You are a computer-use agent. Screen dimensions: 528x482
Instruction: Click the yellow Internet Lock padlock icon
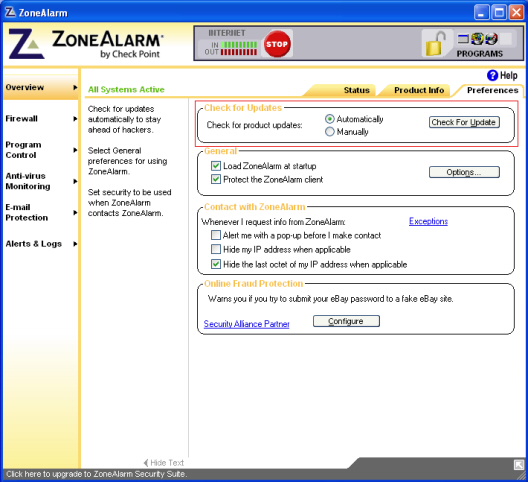(435, 43)
